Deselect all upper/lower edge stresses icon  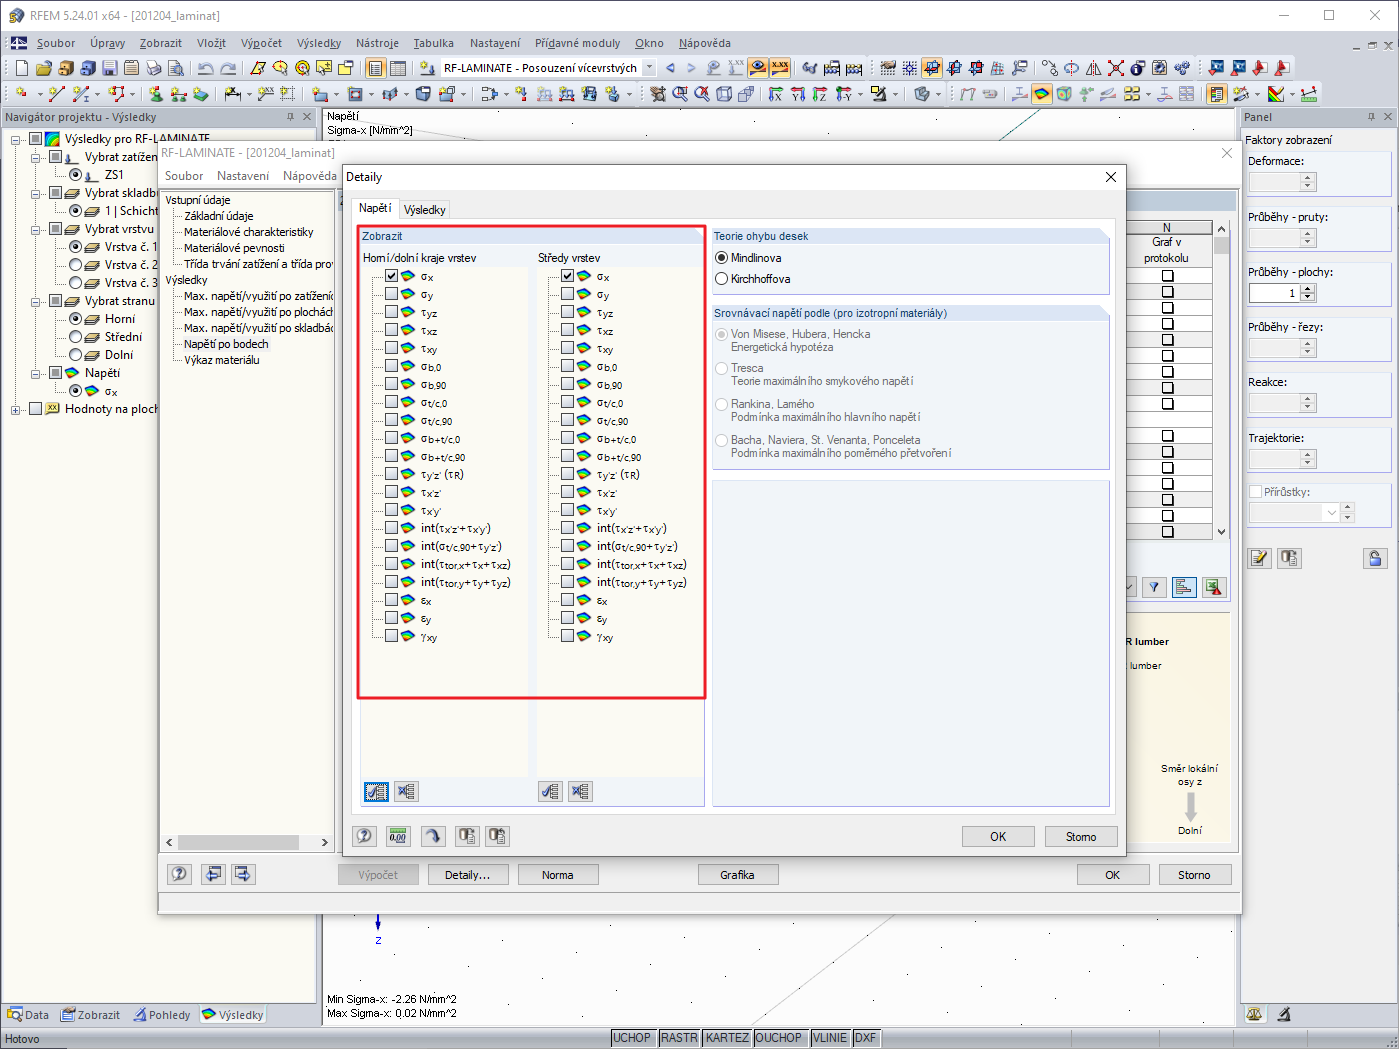[x=406, y=792]
